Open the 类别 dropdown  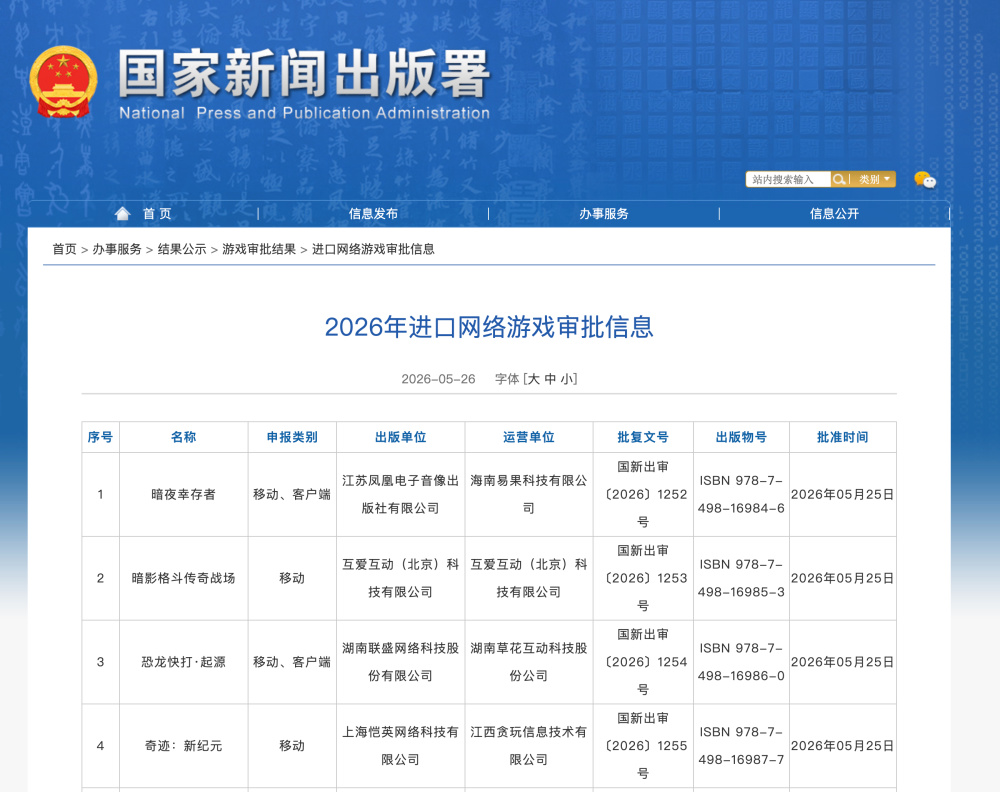click(x=874, y=179)
